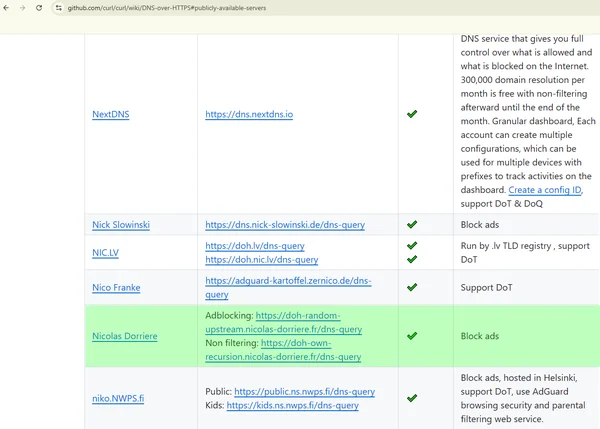Select 'Kids:' label in niko.NWPS.fi row

click(x=215, y=405)
